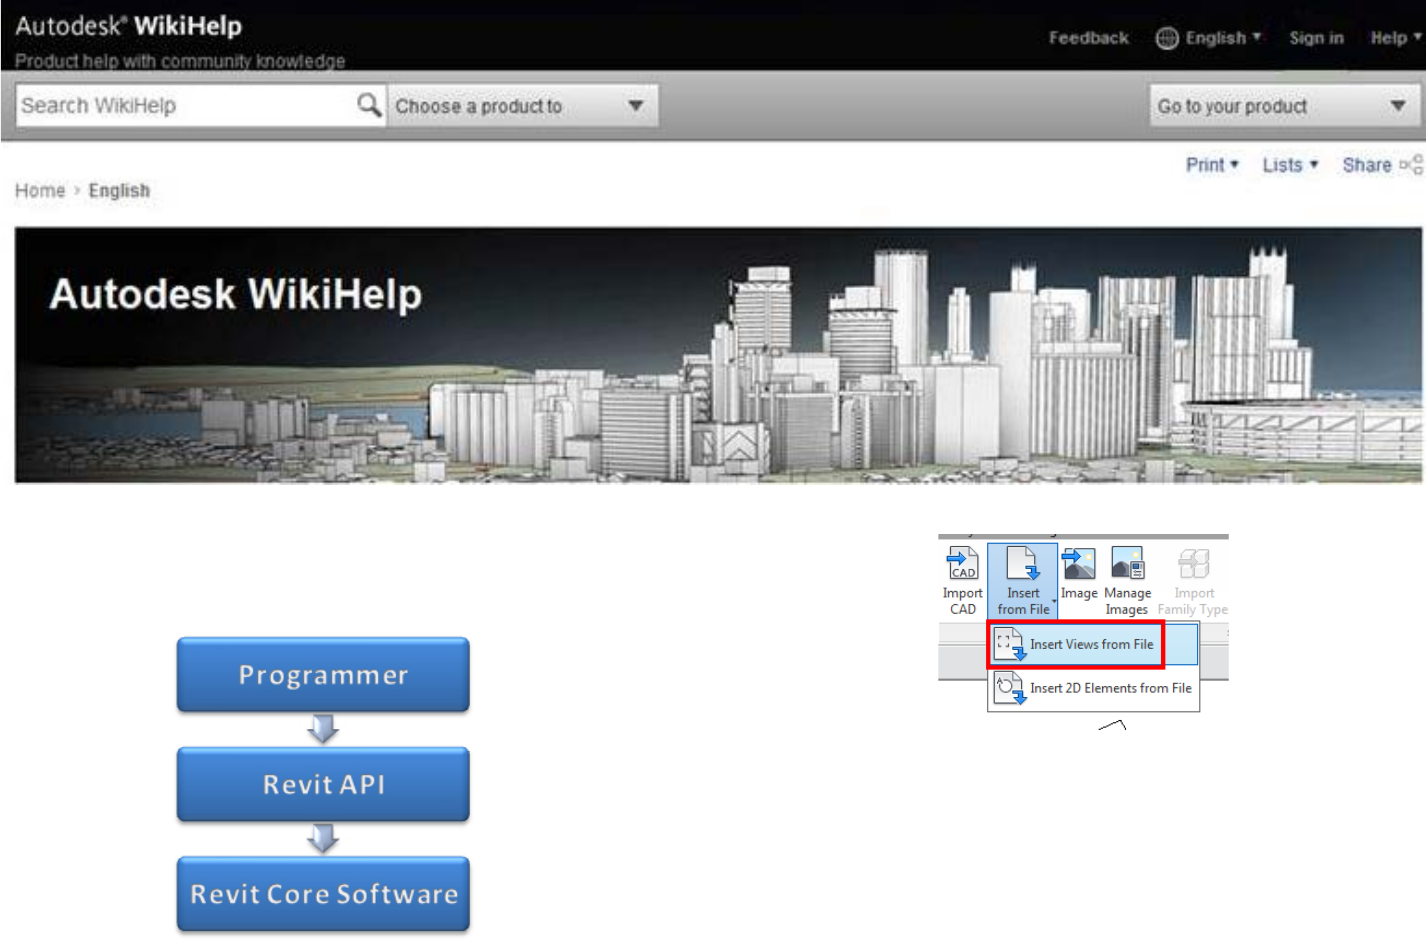
Task: Expand the English language dropdown
Action: (x=1223, y=38)
